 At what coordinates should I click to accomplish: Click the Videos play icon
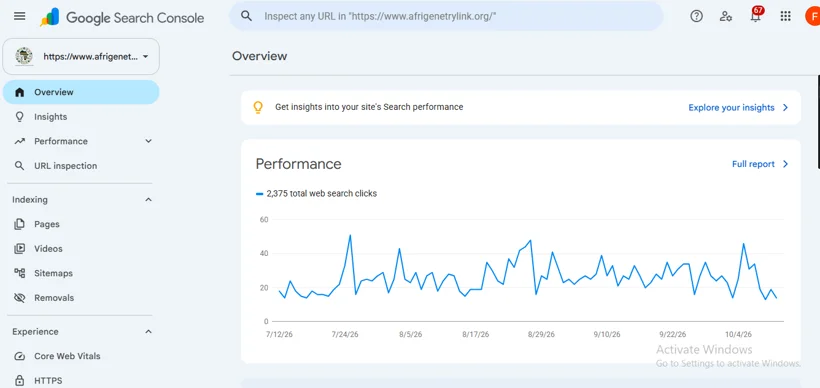19,248
